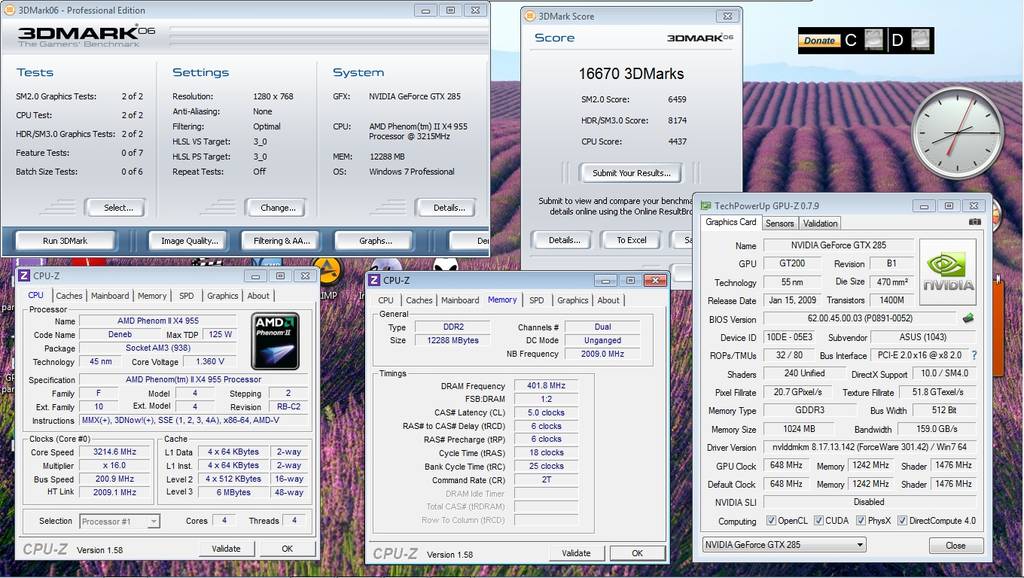Open the Validation tab in GPU-Z

click(x=820, y=223)
